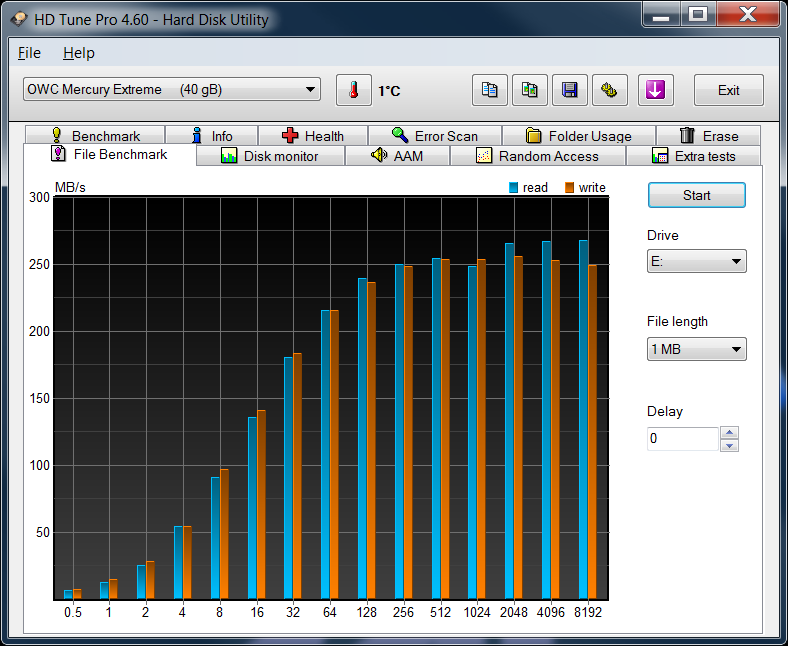Increase Delay with the up spinner arrow

(730, 433)
